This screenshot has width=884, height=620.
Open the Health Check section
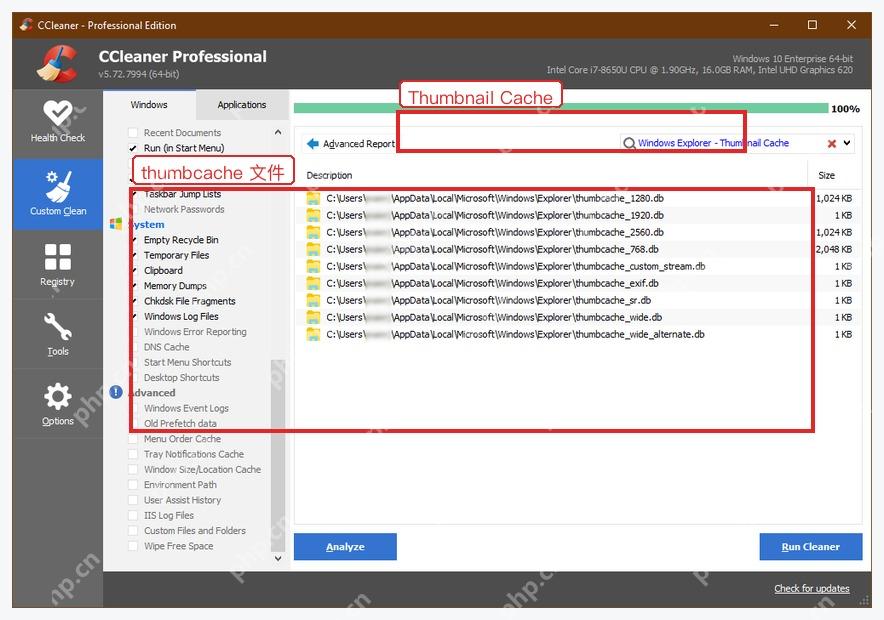[x=58, y=121]
